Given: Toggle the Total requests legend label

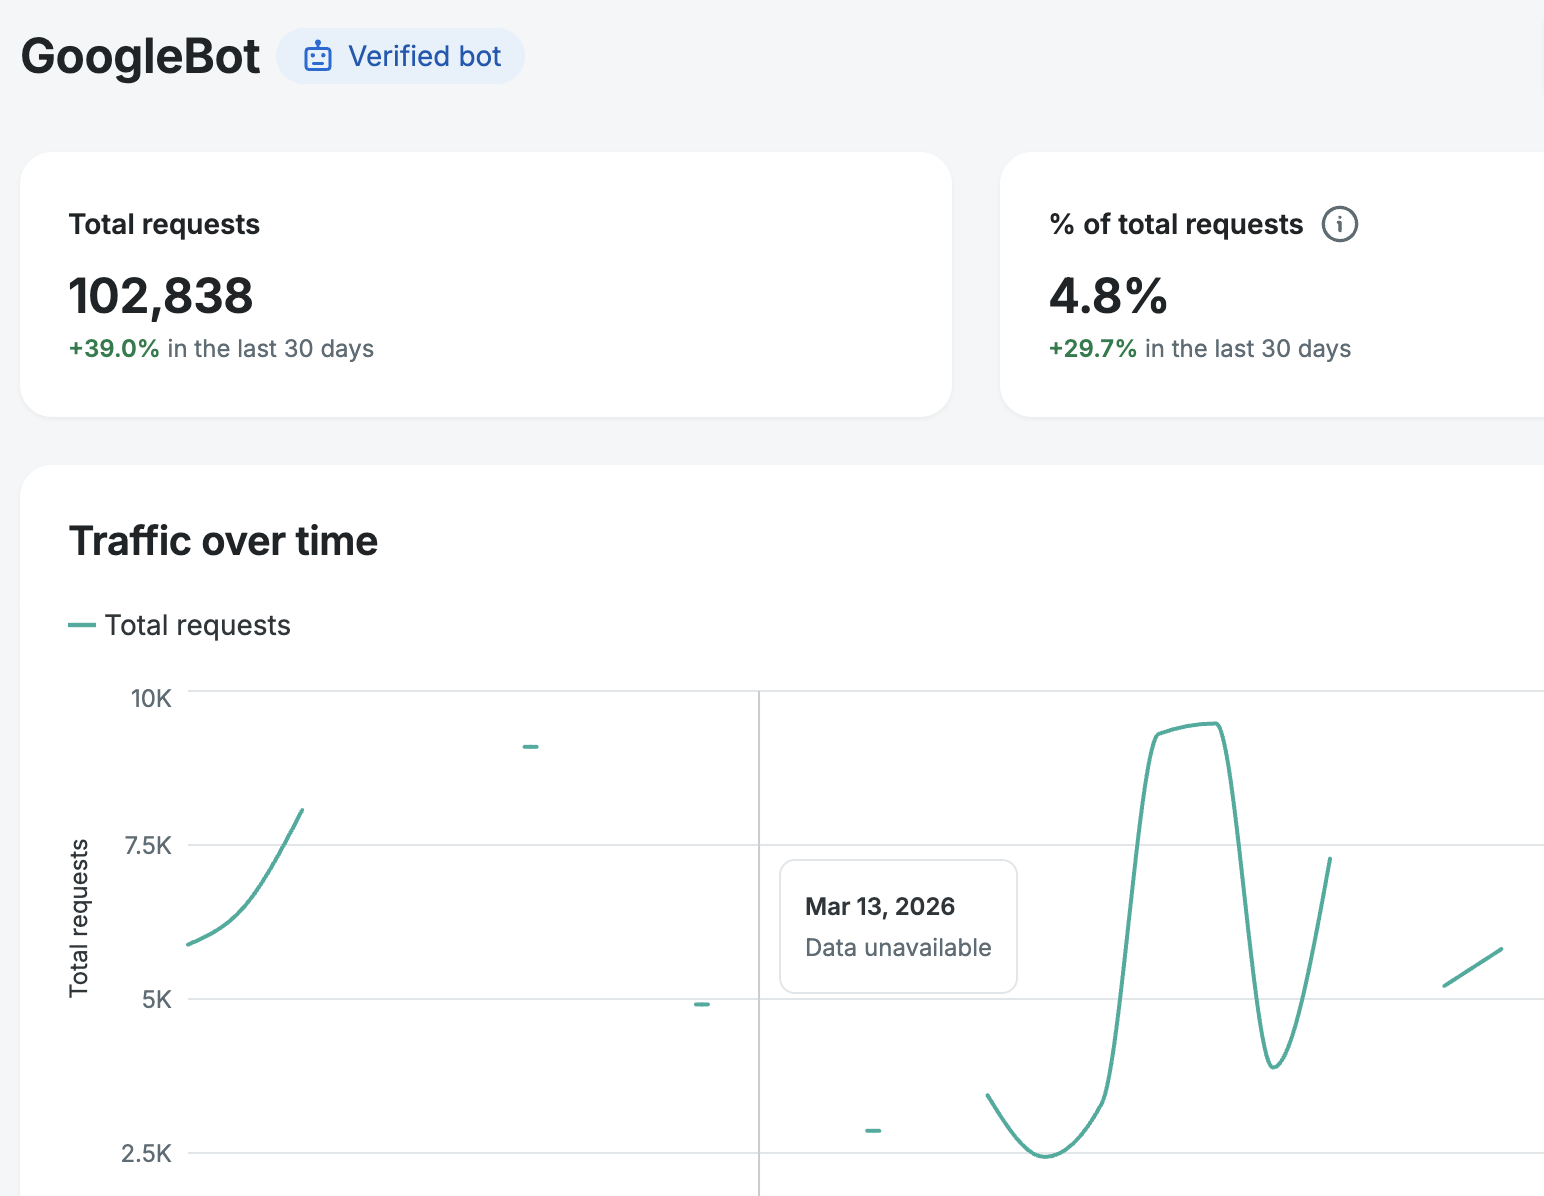Looking at the screenshot, I should coord(197,625).
